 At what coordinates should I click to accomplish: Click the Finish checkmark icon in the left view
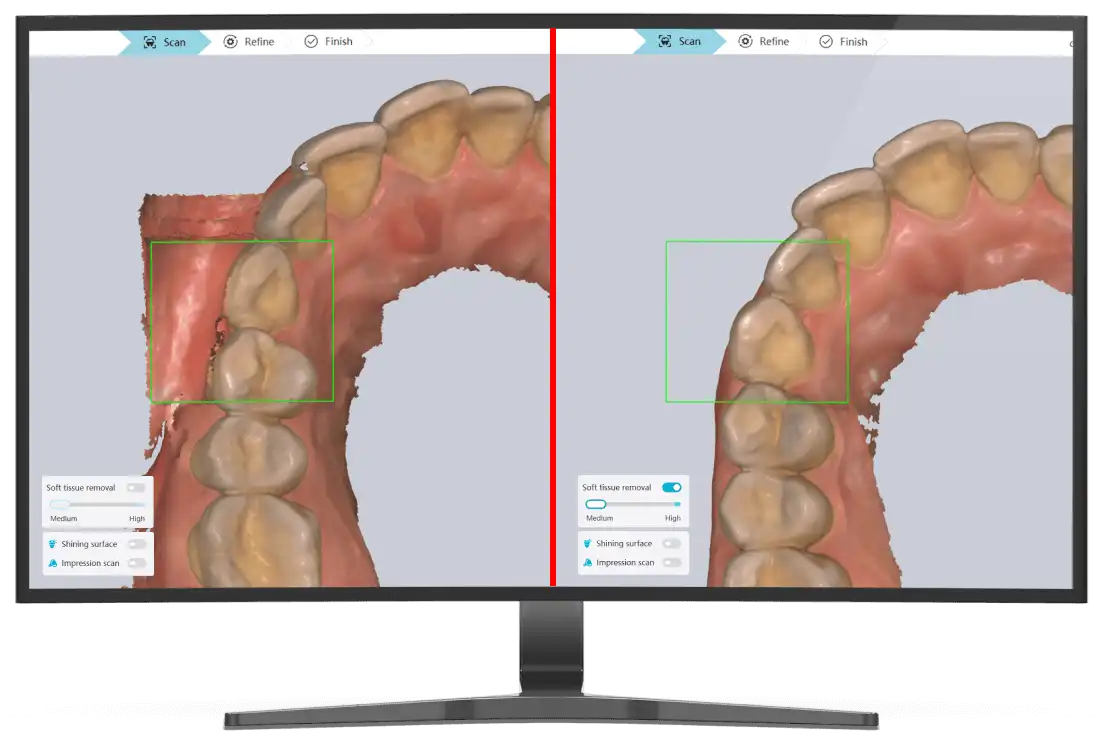coord(311,42)
